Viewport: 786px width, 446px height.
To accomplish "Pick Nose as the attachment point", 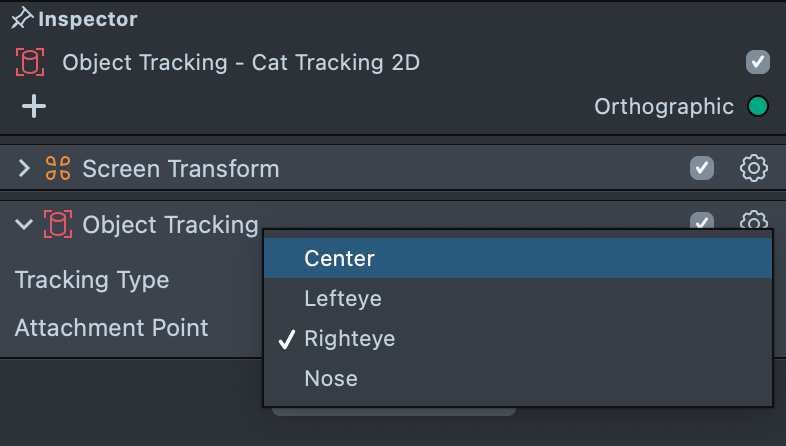I will [331, 379].
